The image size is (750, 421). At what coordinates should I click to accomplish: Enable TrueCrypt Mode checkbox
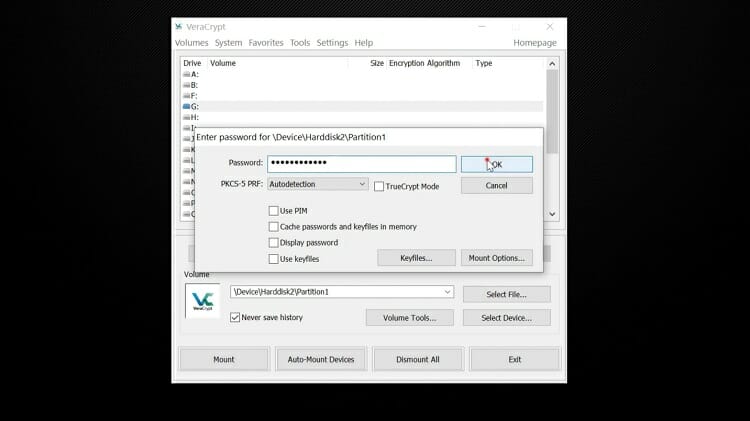(x=379, y=186)
